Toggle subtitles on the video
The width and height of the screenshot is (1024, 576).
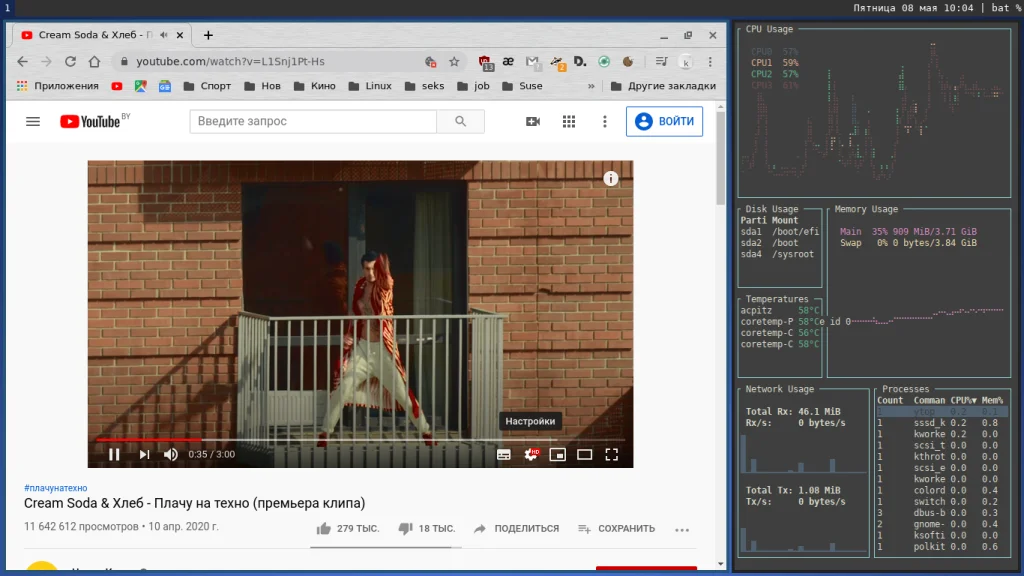(504, 454)
